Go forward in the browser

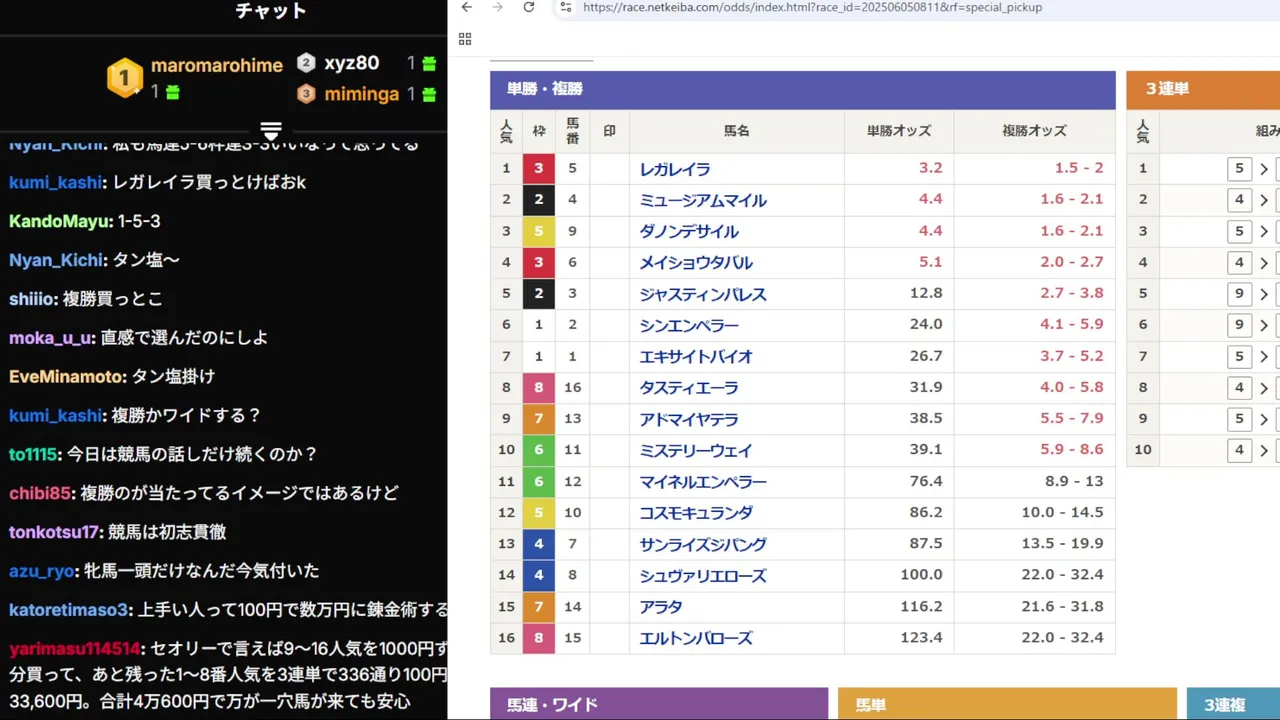click(498, 7)
